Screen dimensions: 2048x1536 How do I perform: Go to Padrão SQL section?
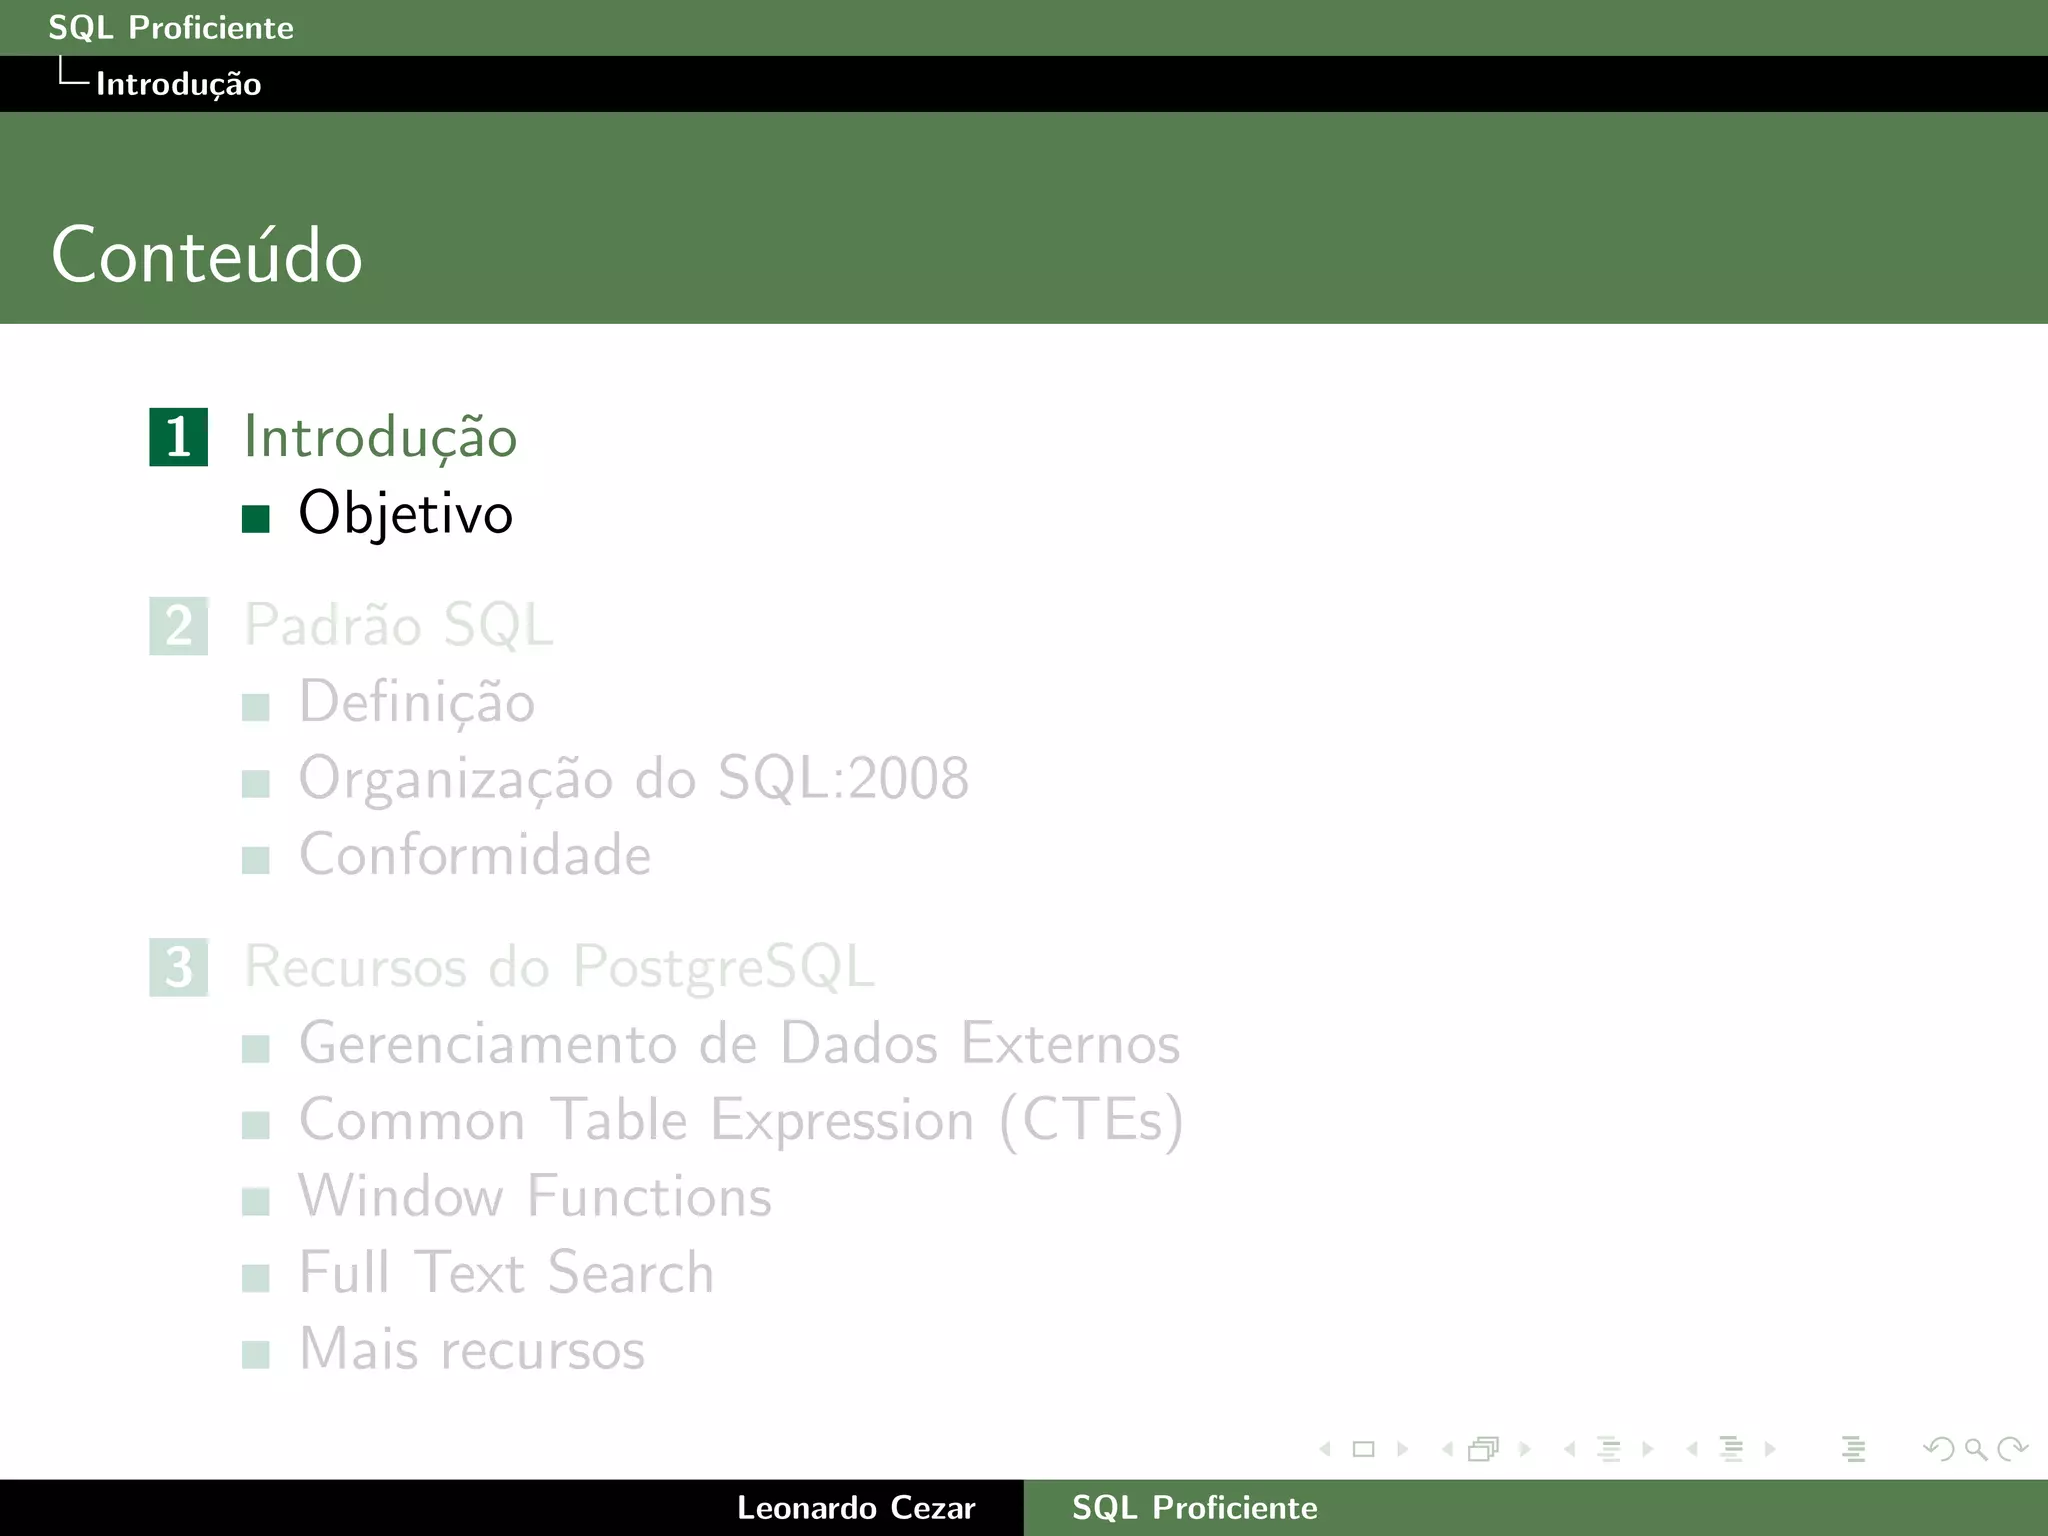pos(398,626)
